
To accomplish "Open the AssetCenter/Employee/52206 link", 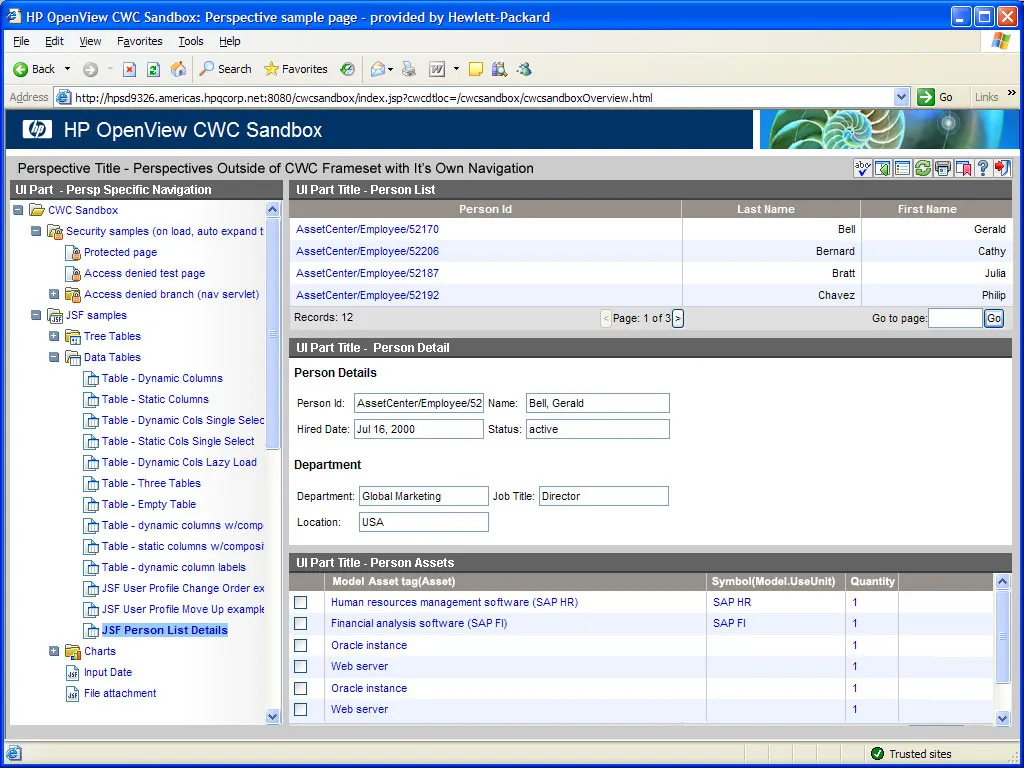I will tap(367, 251).
